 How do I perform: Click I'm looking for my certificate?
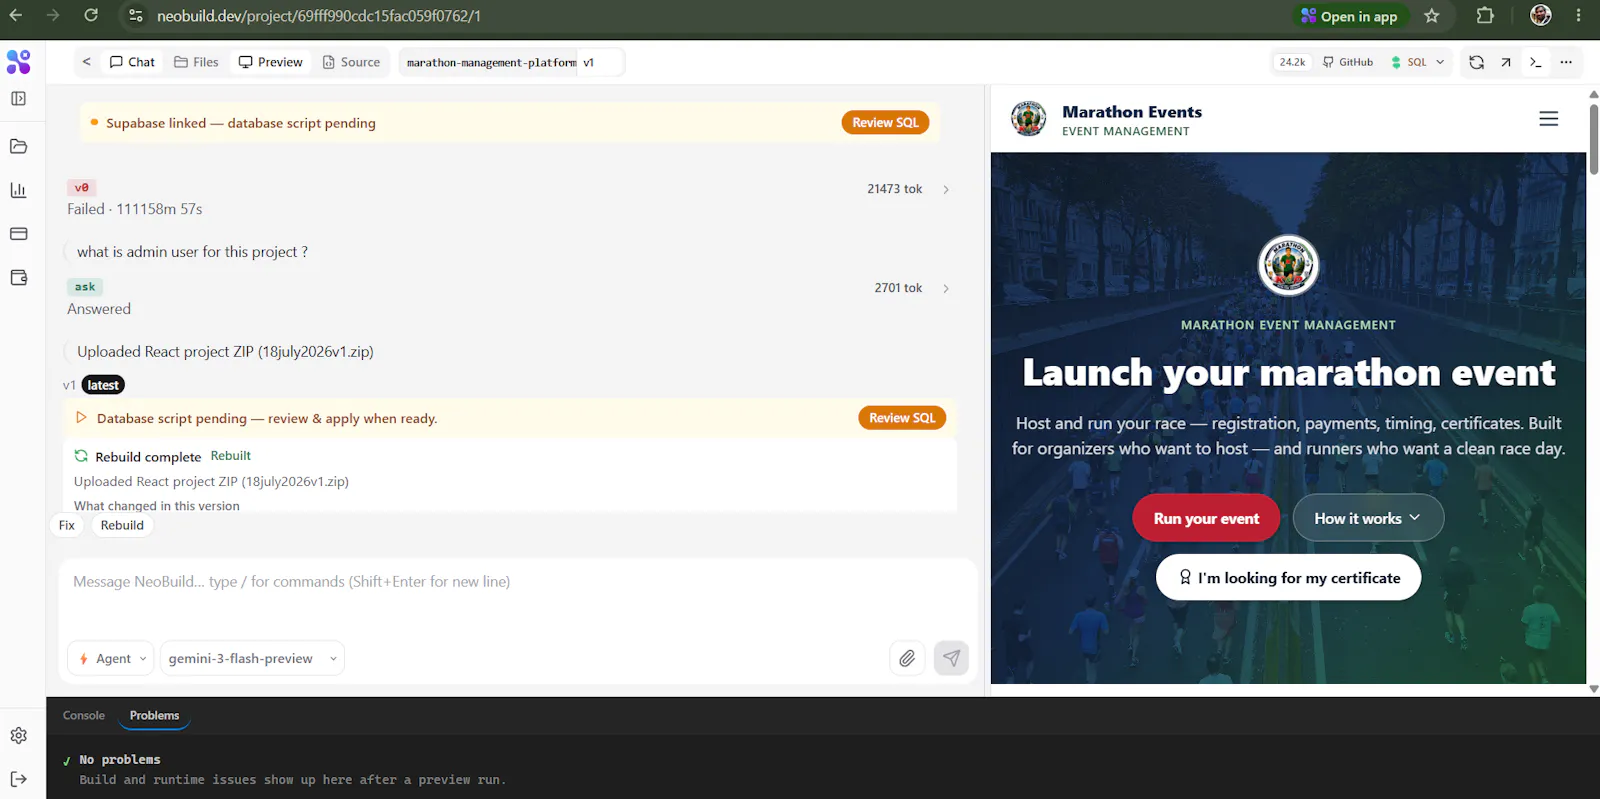tap(1288, 578)
